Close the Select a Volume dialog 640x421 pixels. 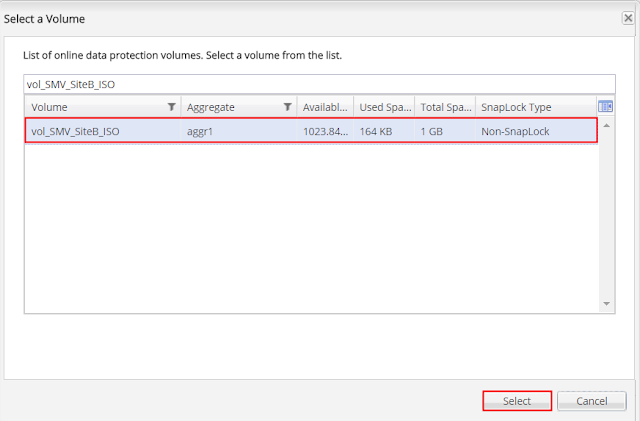pos(626,19)
